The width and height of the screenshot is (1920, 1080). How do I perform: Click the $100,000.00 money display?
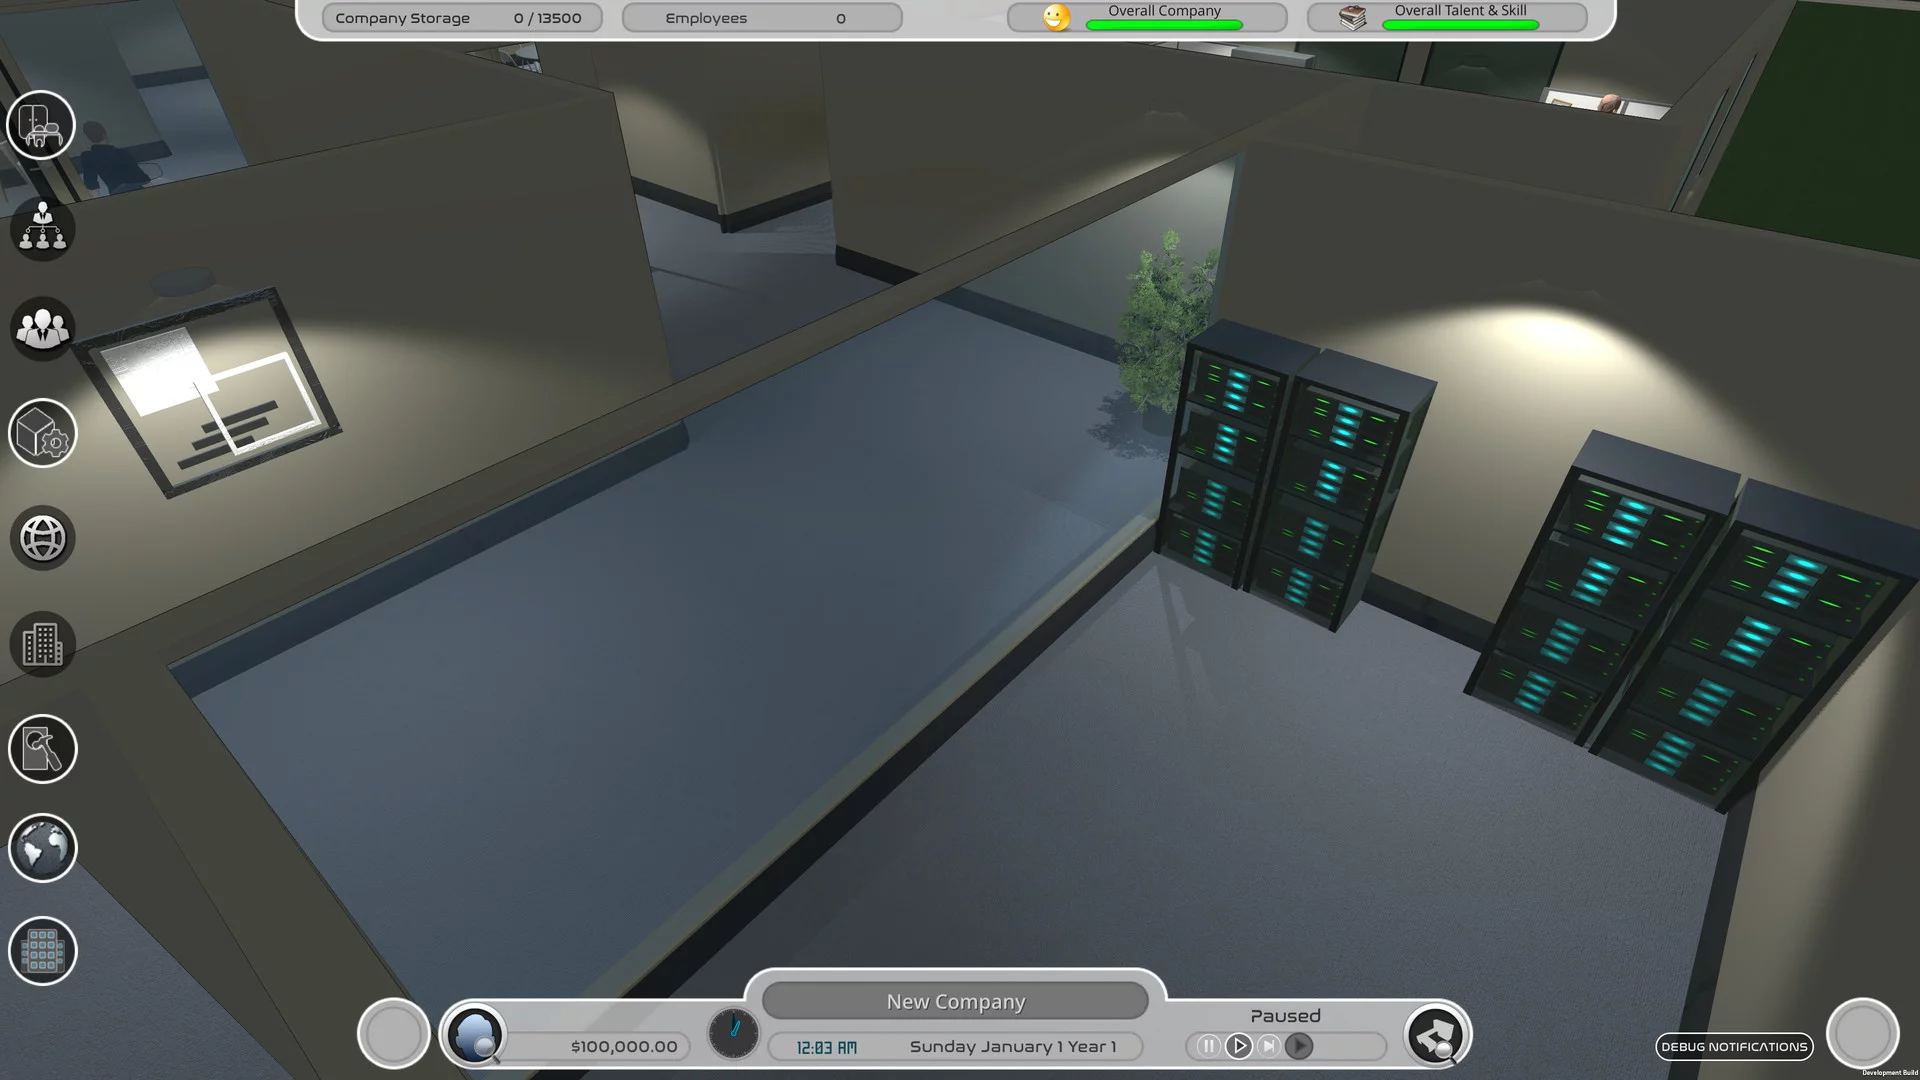click(624, 1047)
